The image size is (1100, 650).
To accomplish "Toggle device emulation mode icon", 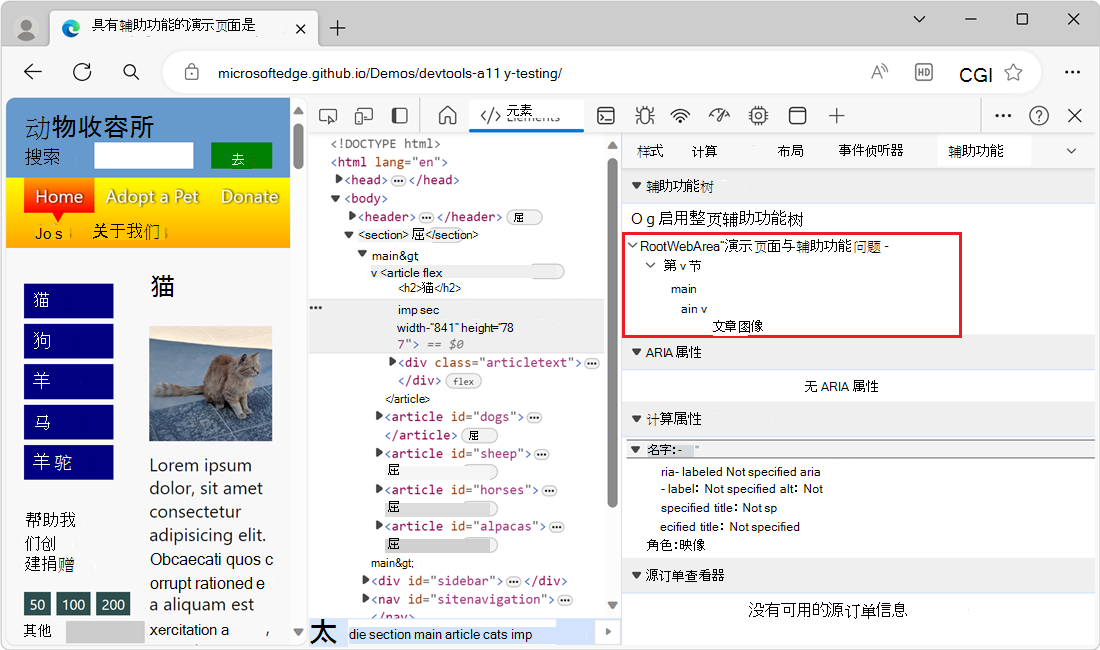I will [x=364, y=115].
